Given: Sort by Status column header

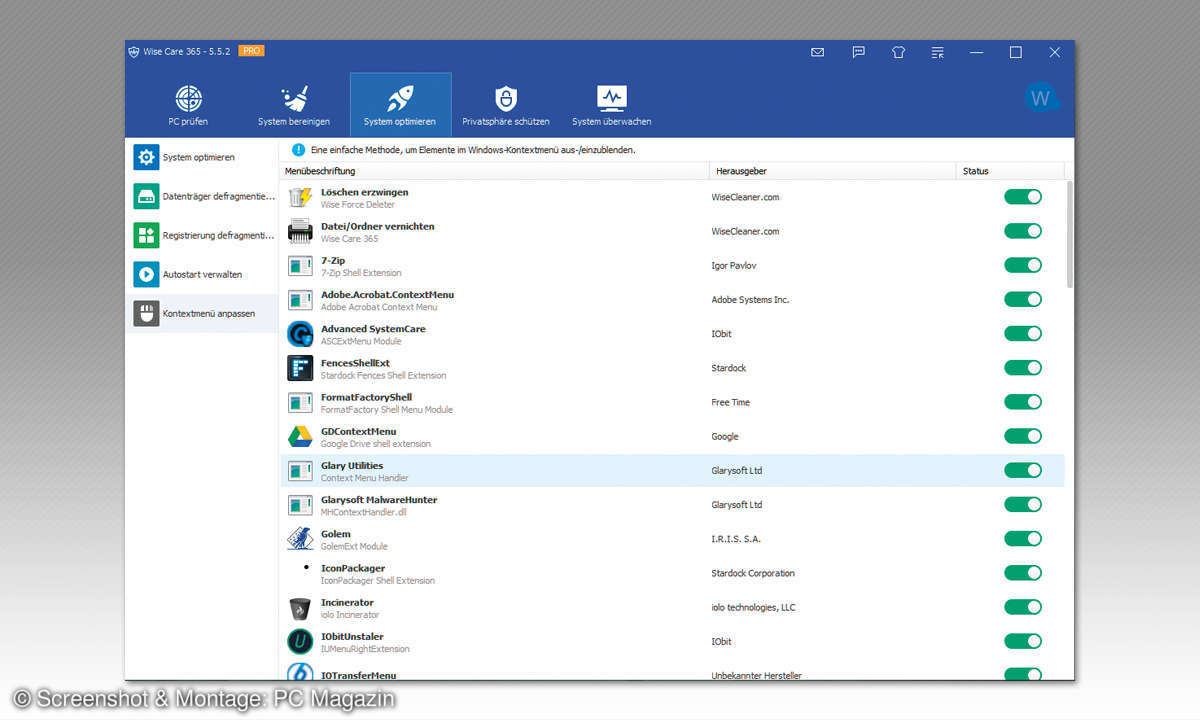Looking at the screenshot, I should click(1010, 171).
